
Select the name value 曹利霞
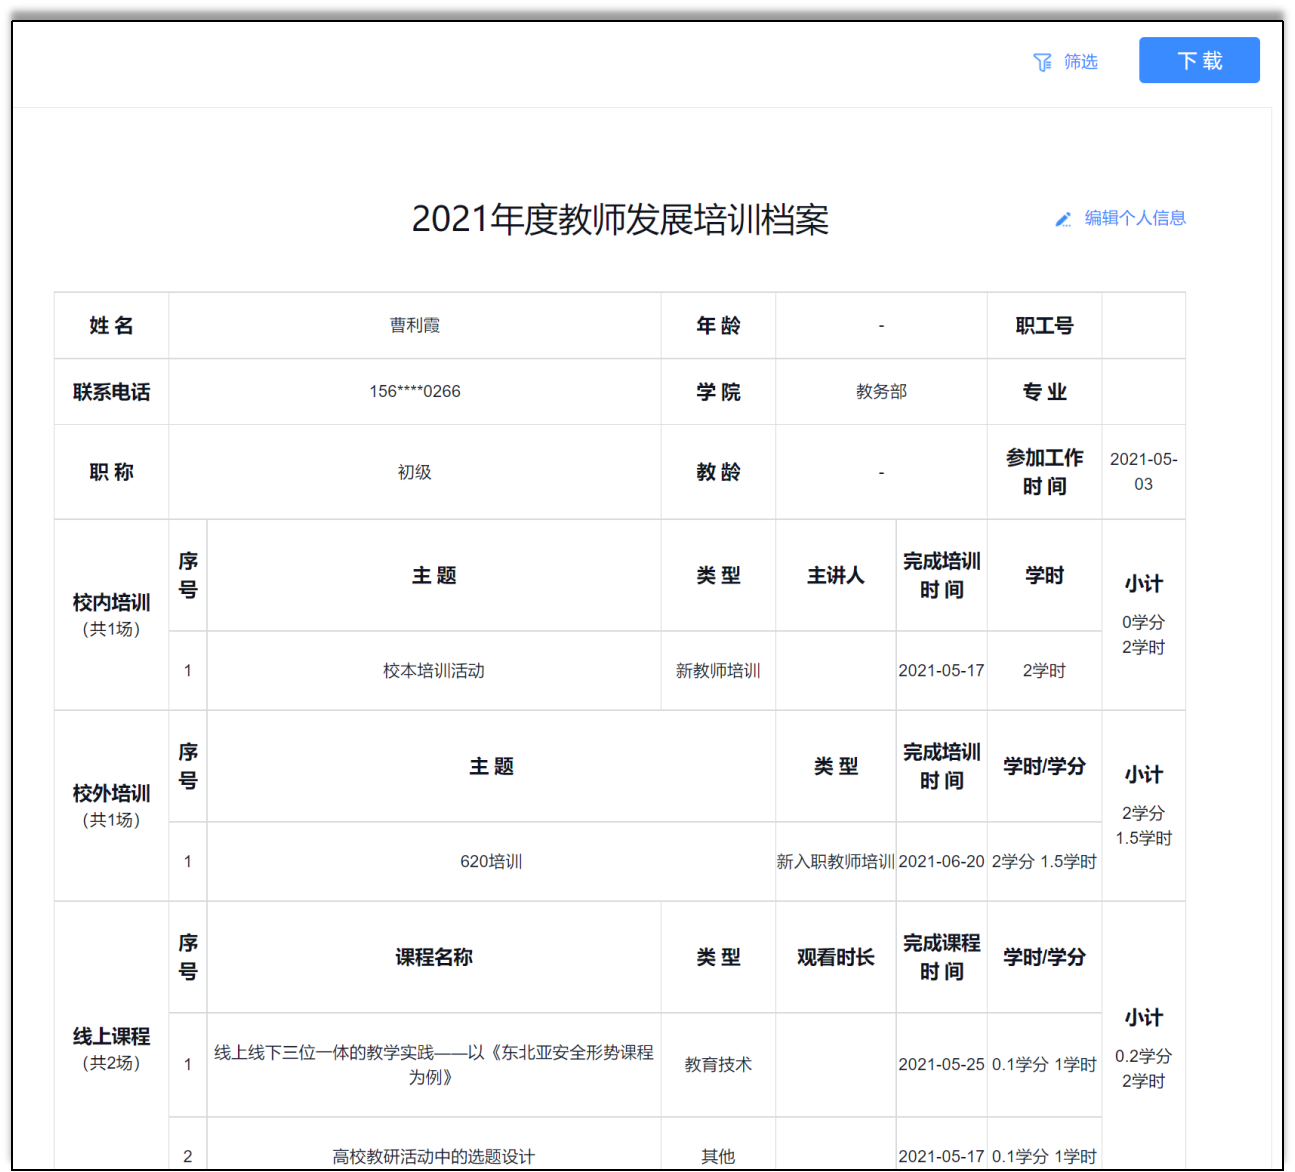(x=414, y=325)
